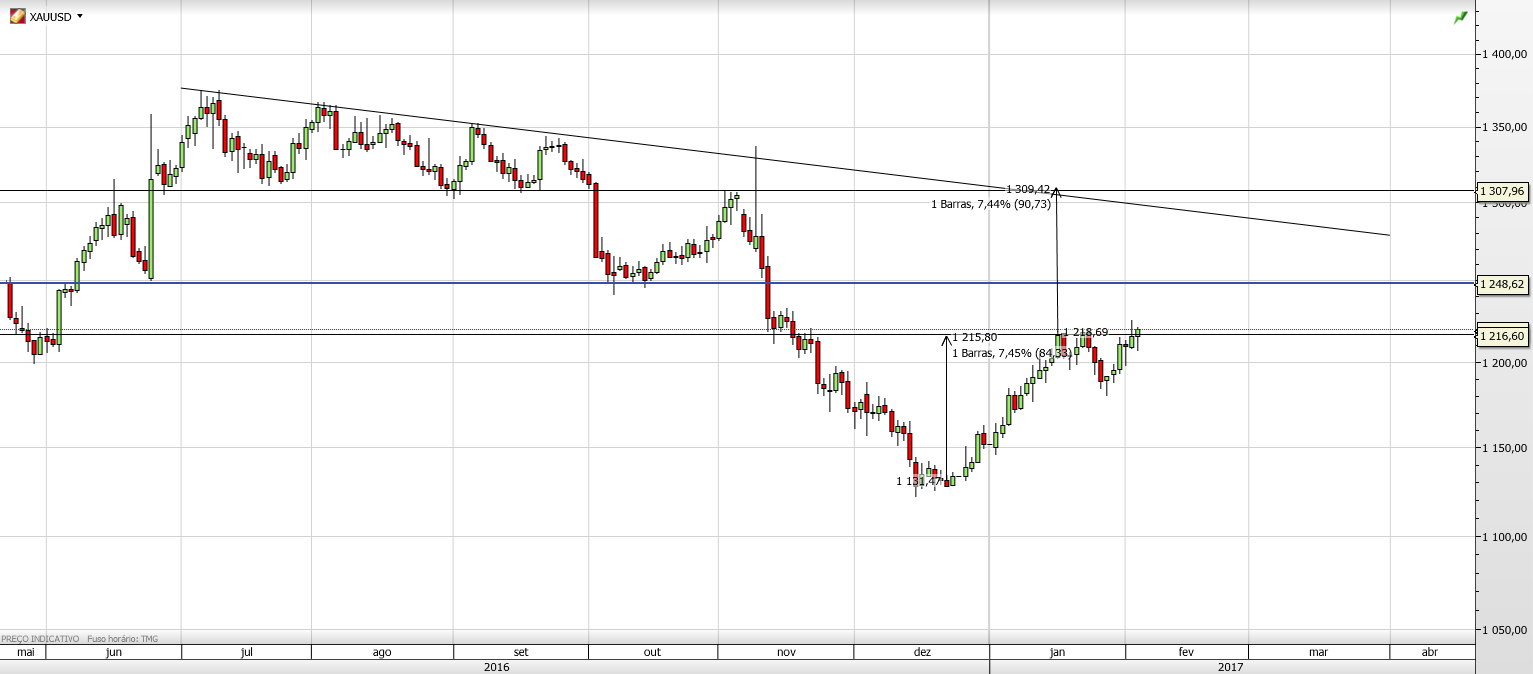The image size is (1533, 674).
Task: Click the '1 215,80' measurement annotation
Action: tap(975, 338)
